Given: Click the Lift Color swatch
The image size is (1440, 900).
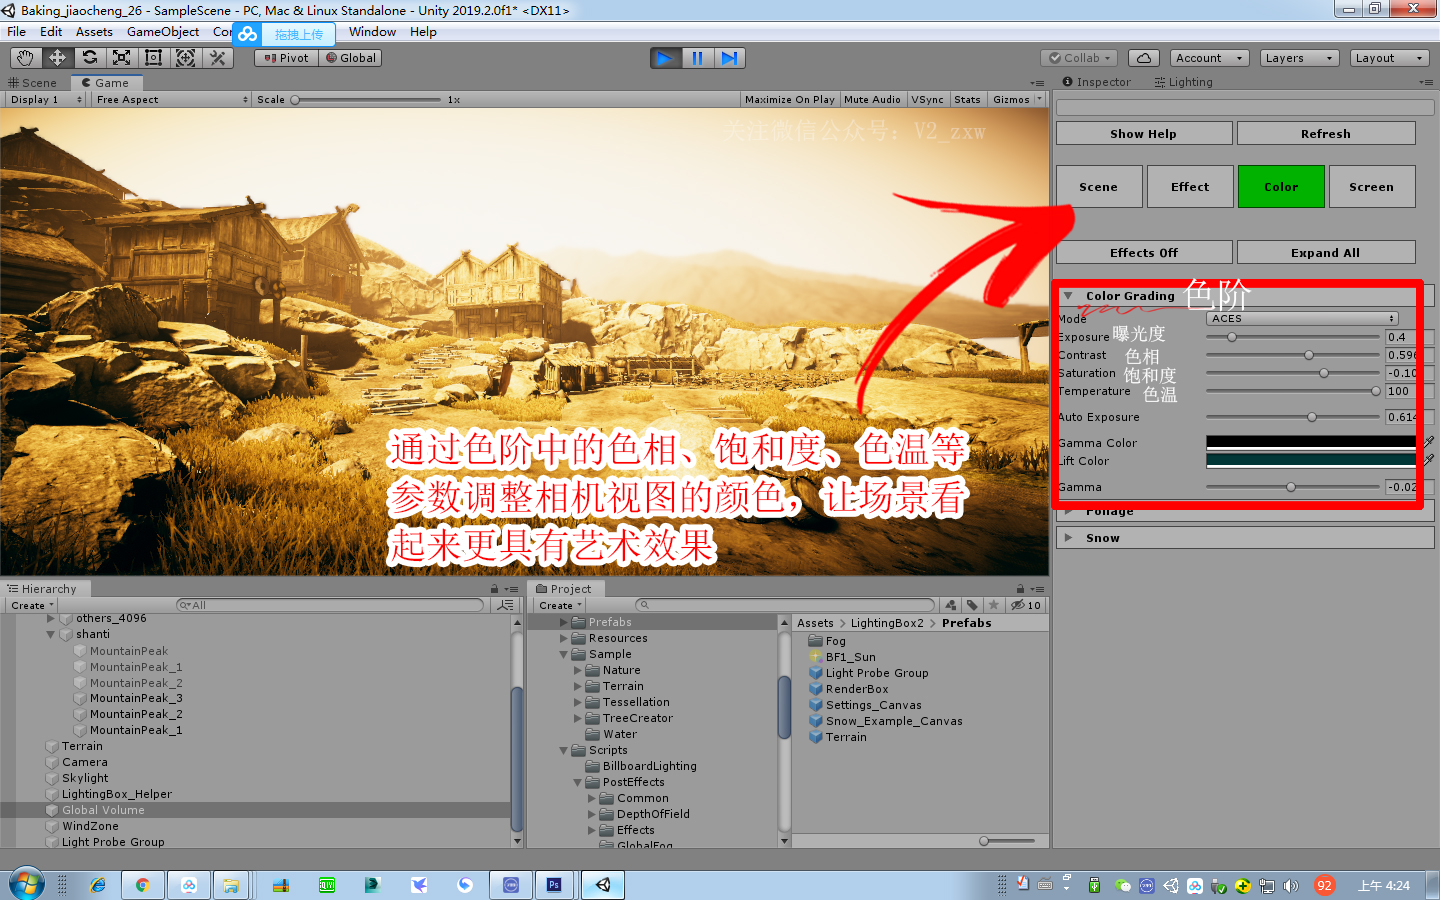Looking at the screenshot, I should [1311, 460].
